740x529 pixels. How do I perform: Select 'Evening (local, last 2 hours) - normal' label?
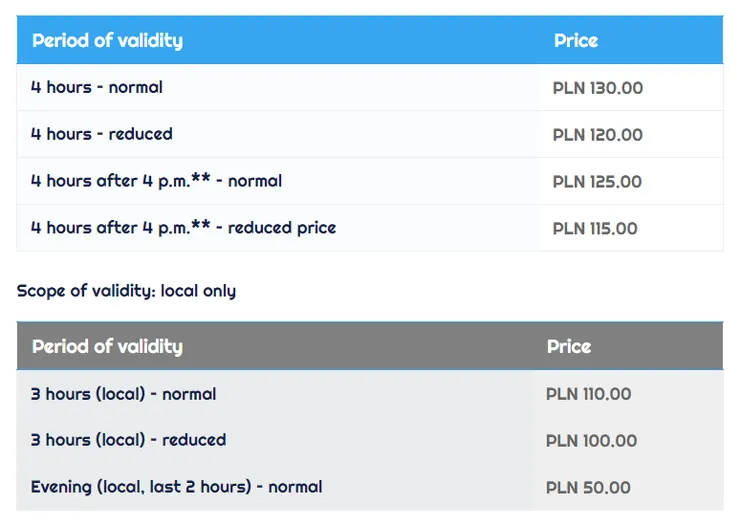click(176, 487)
